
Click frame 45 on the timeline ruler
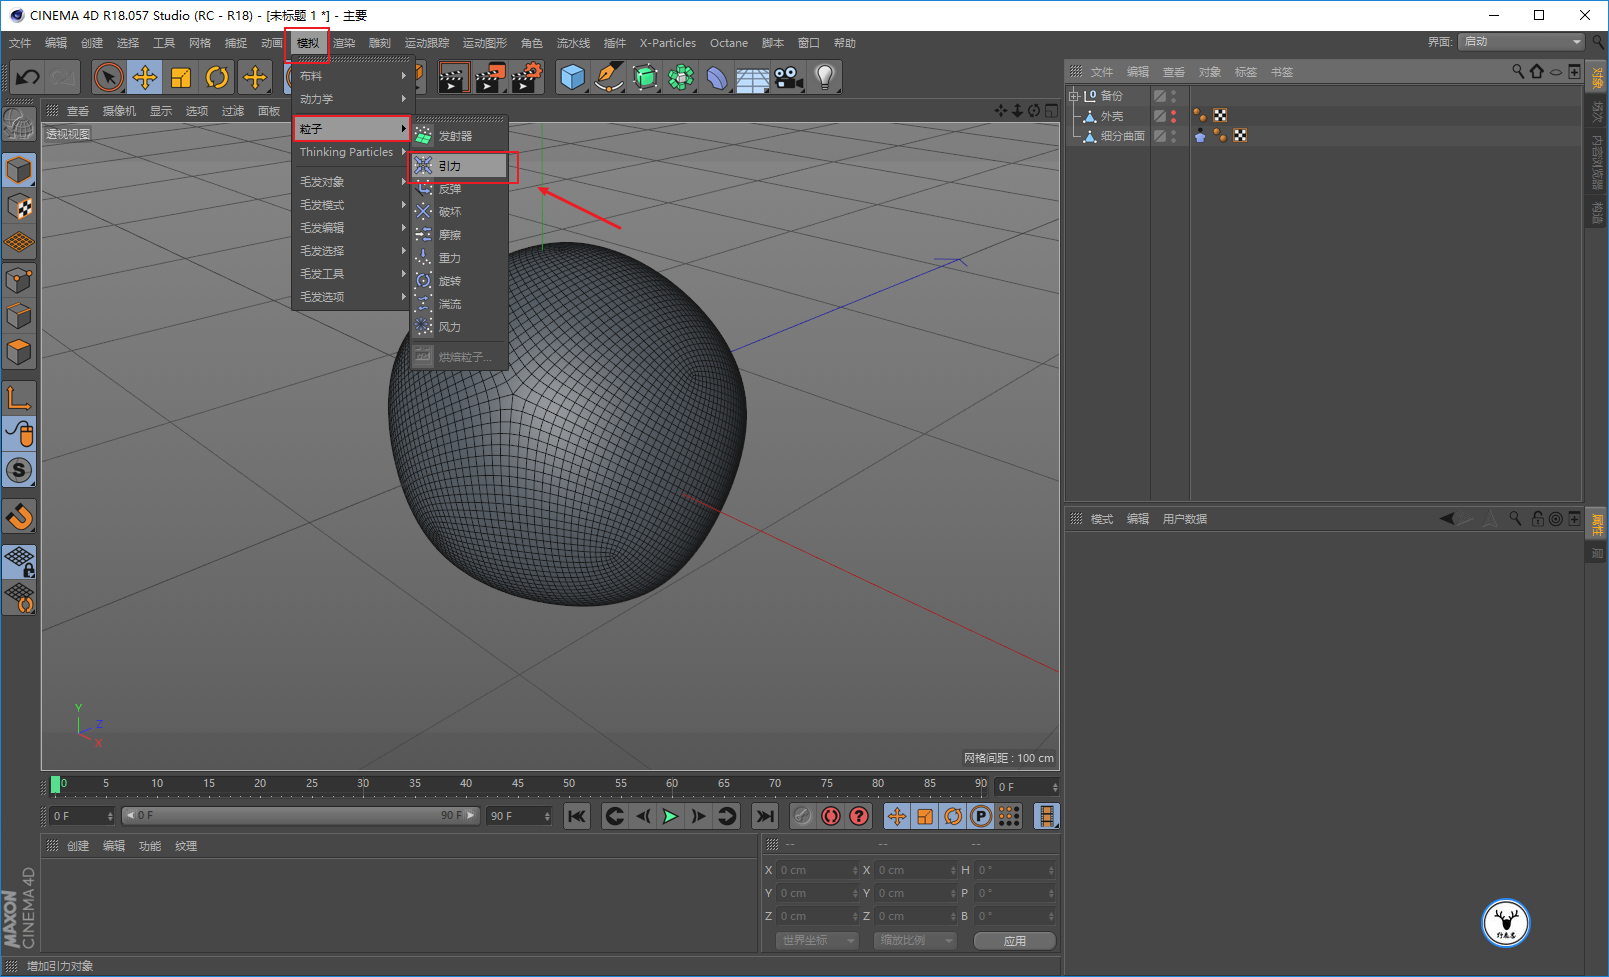[x=518, y=786]
